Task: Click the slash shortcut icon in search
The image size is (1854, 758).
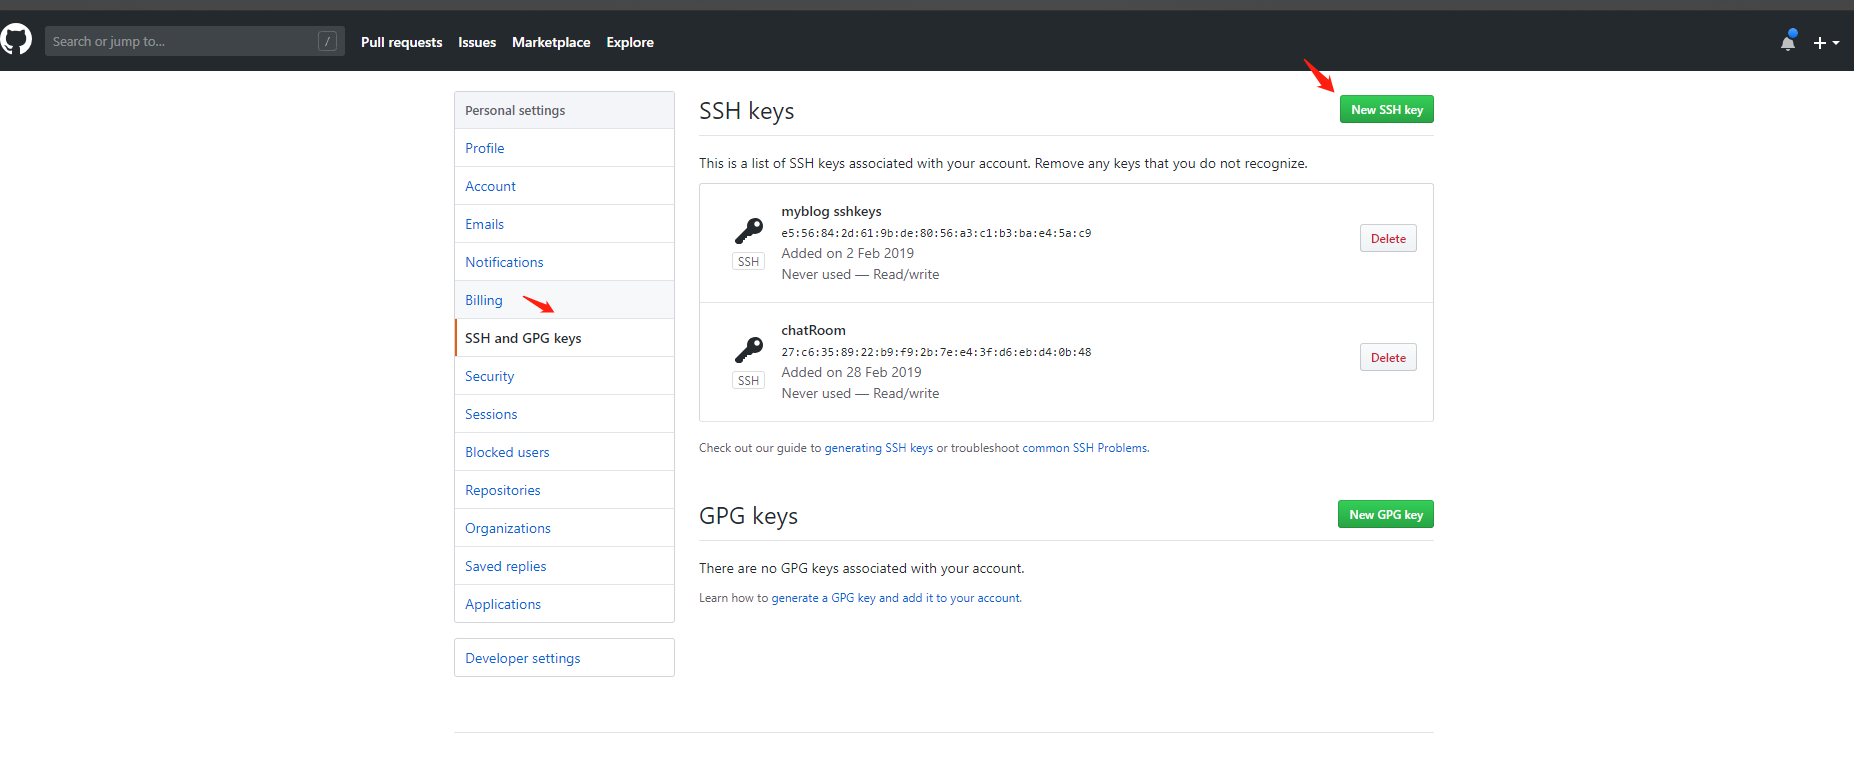Action: (x=327, y=41)
